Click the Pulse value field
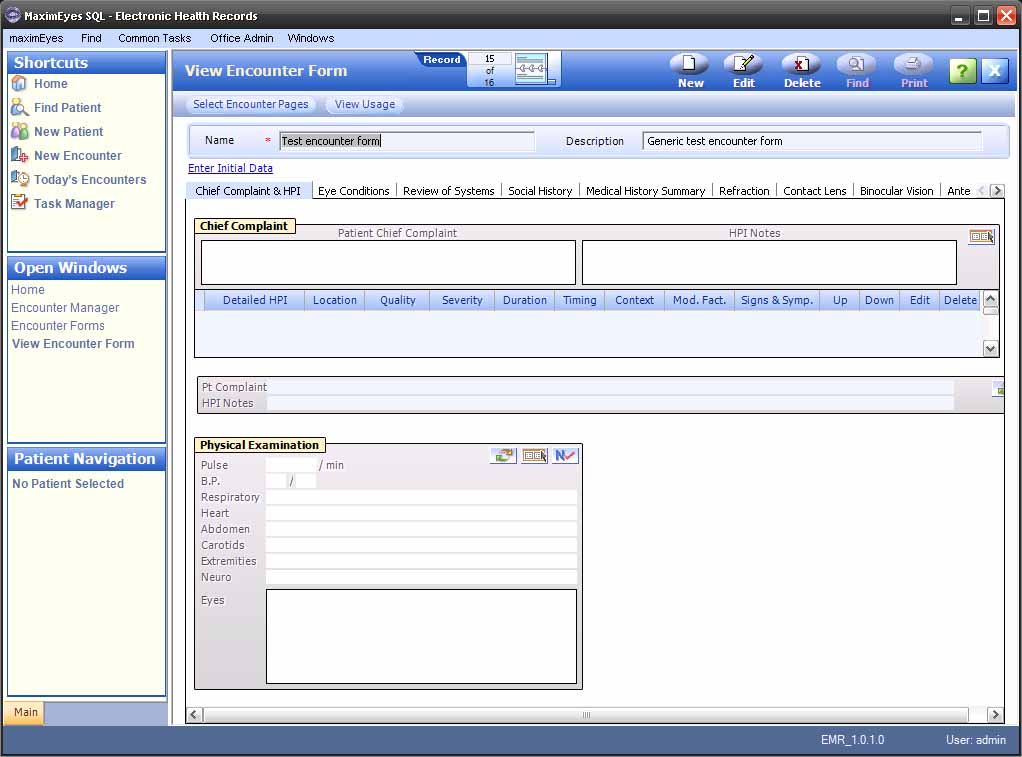This screenshot has width=1022, height=757. pyautogui.click(x=291, y=465)
